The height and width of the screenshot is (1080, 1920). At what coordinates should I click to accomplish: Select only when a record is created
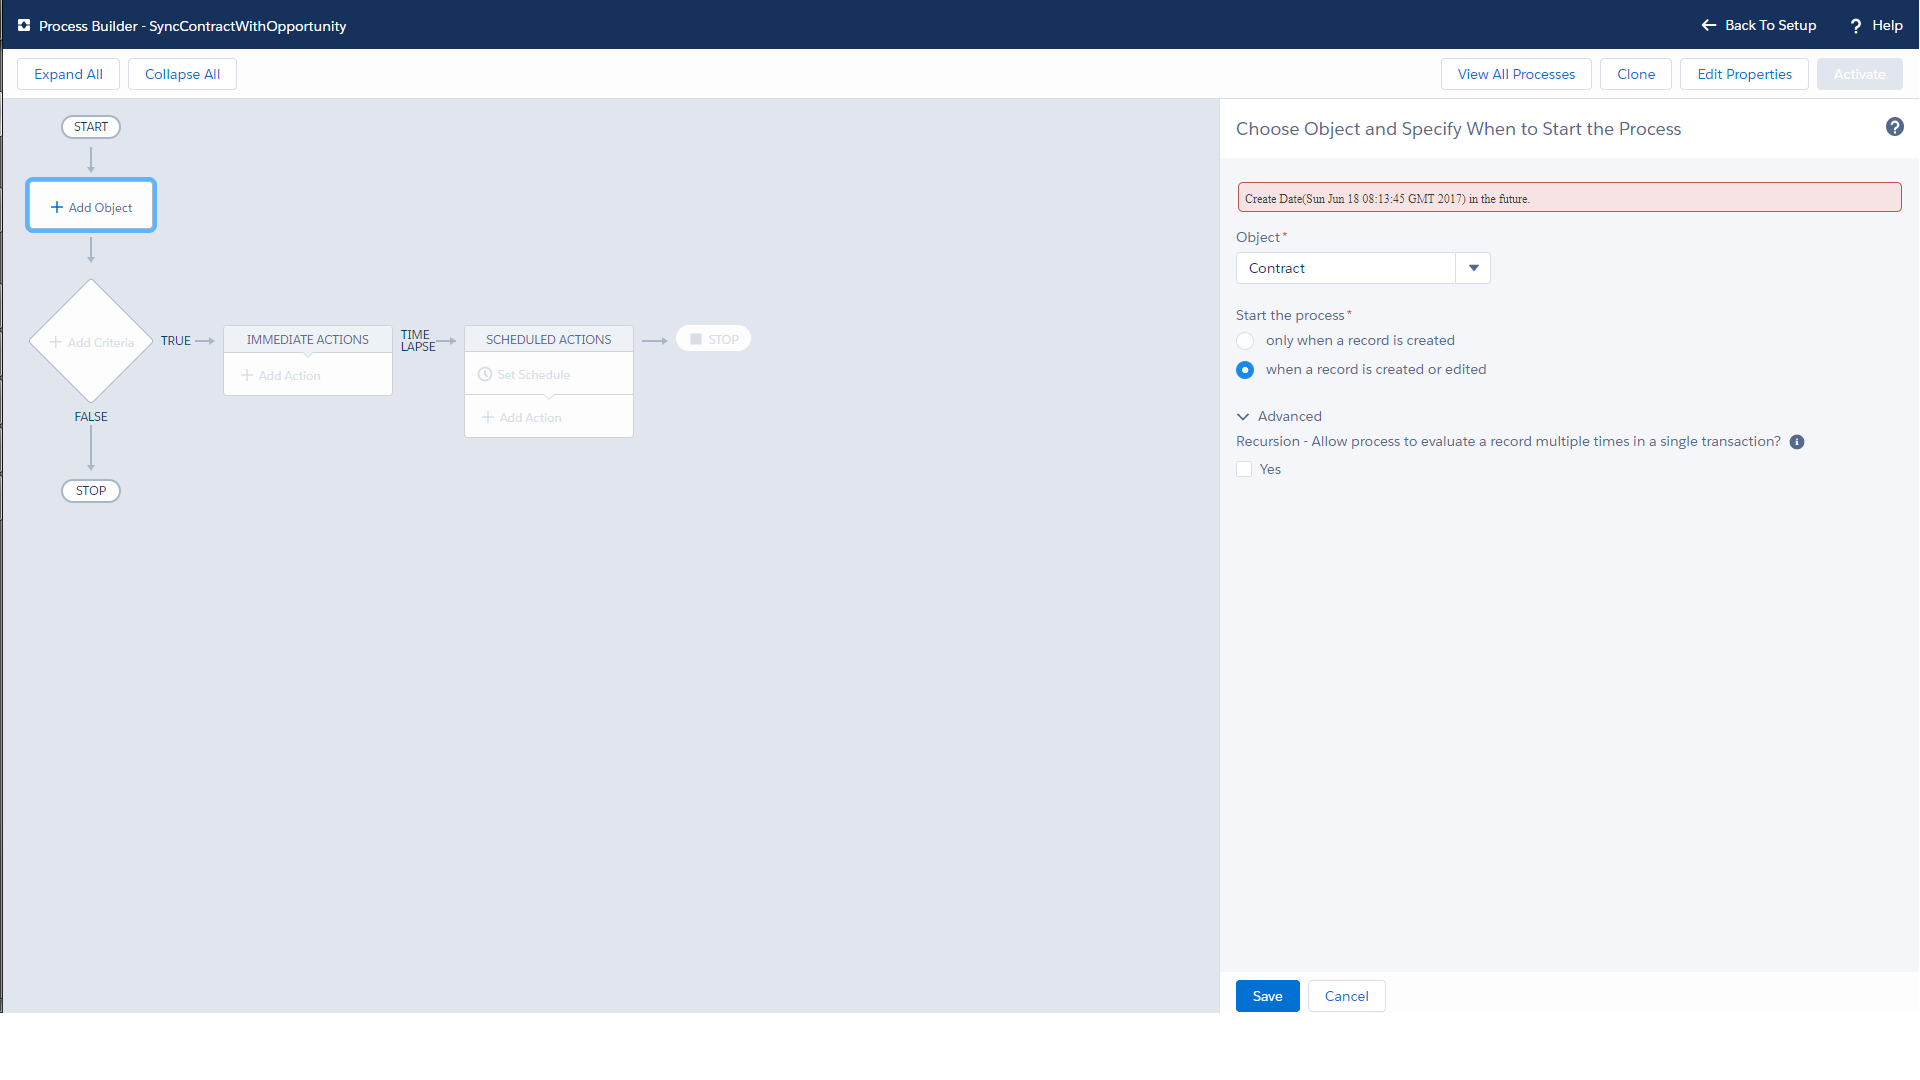coord(1245,341)
